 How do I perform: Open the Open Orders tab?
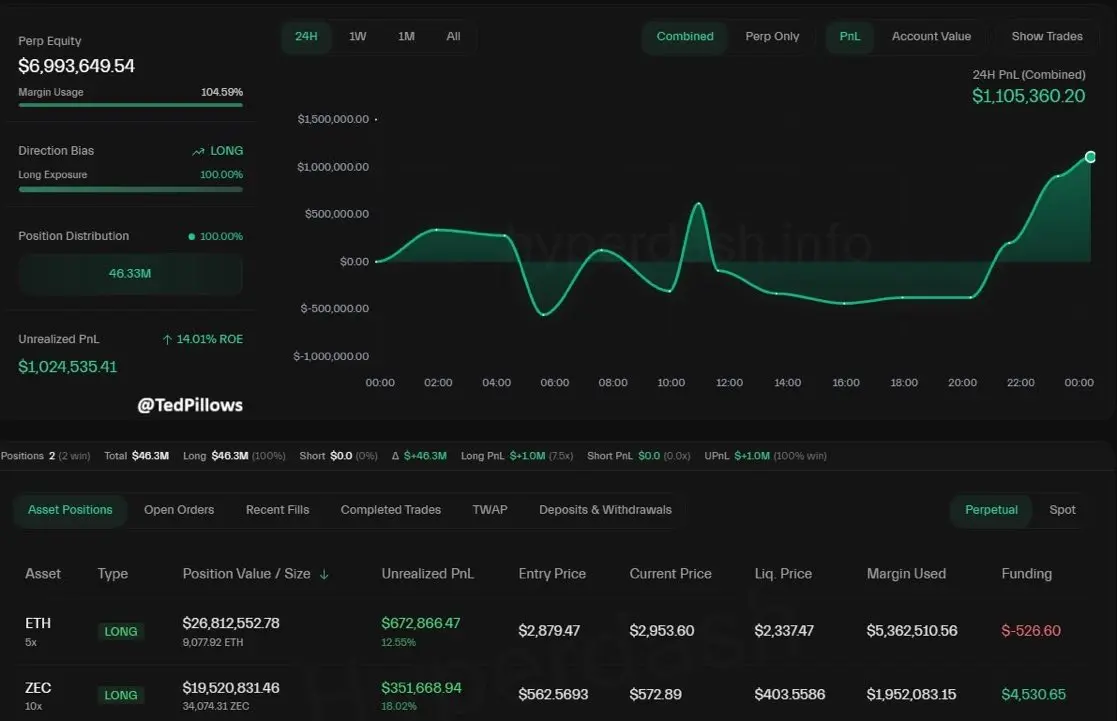(x=179, y=510)
